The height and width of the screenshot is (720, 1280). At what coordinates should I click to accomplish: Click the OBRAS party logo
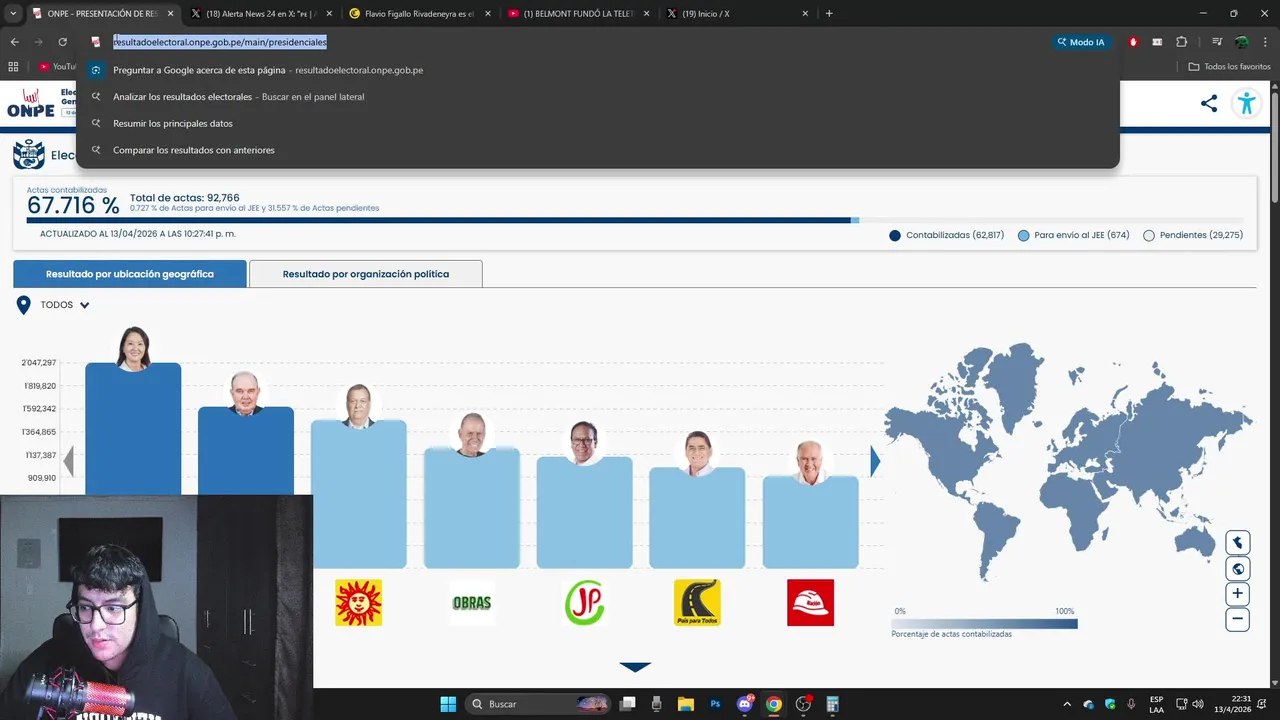coord(472,602)
